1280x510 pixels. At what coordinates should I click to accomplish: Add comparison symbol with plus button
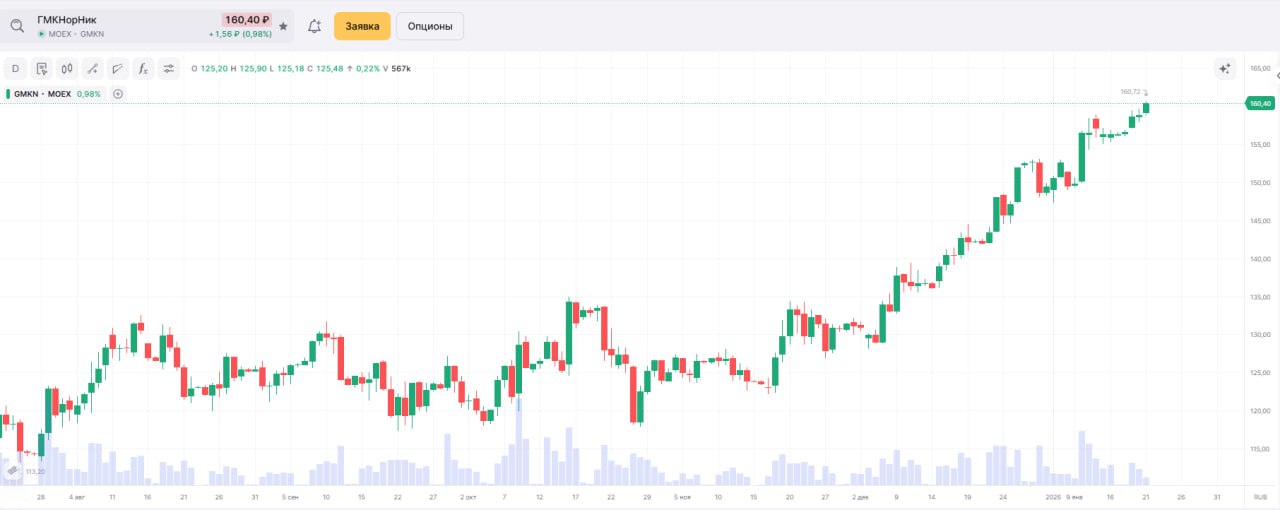point(118,94)
